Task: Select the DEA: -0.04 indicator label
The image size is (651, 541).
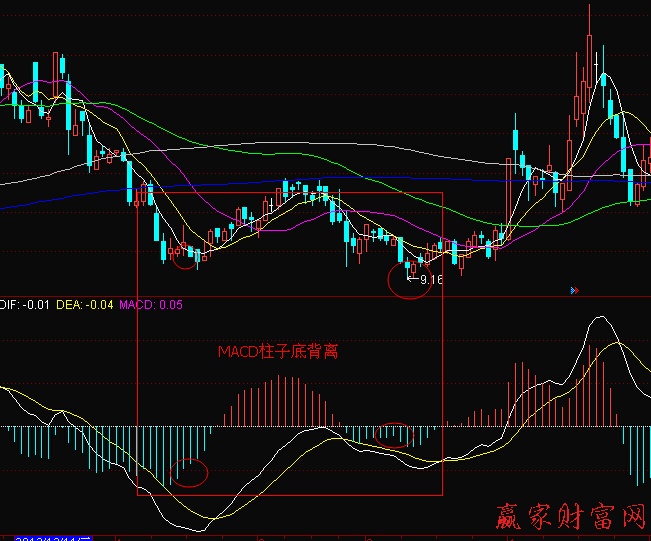Action: point(84,305)
